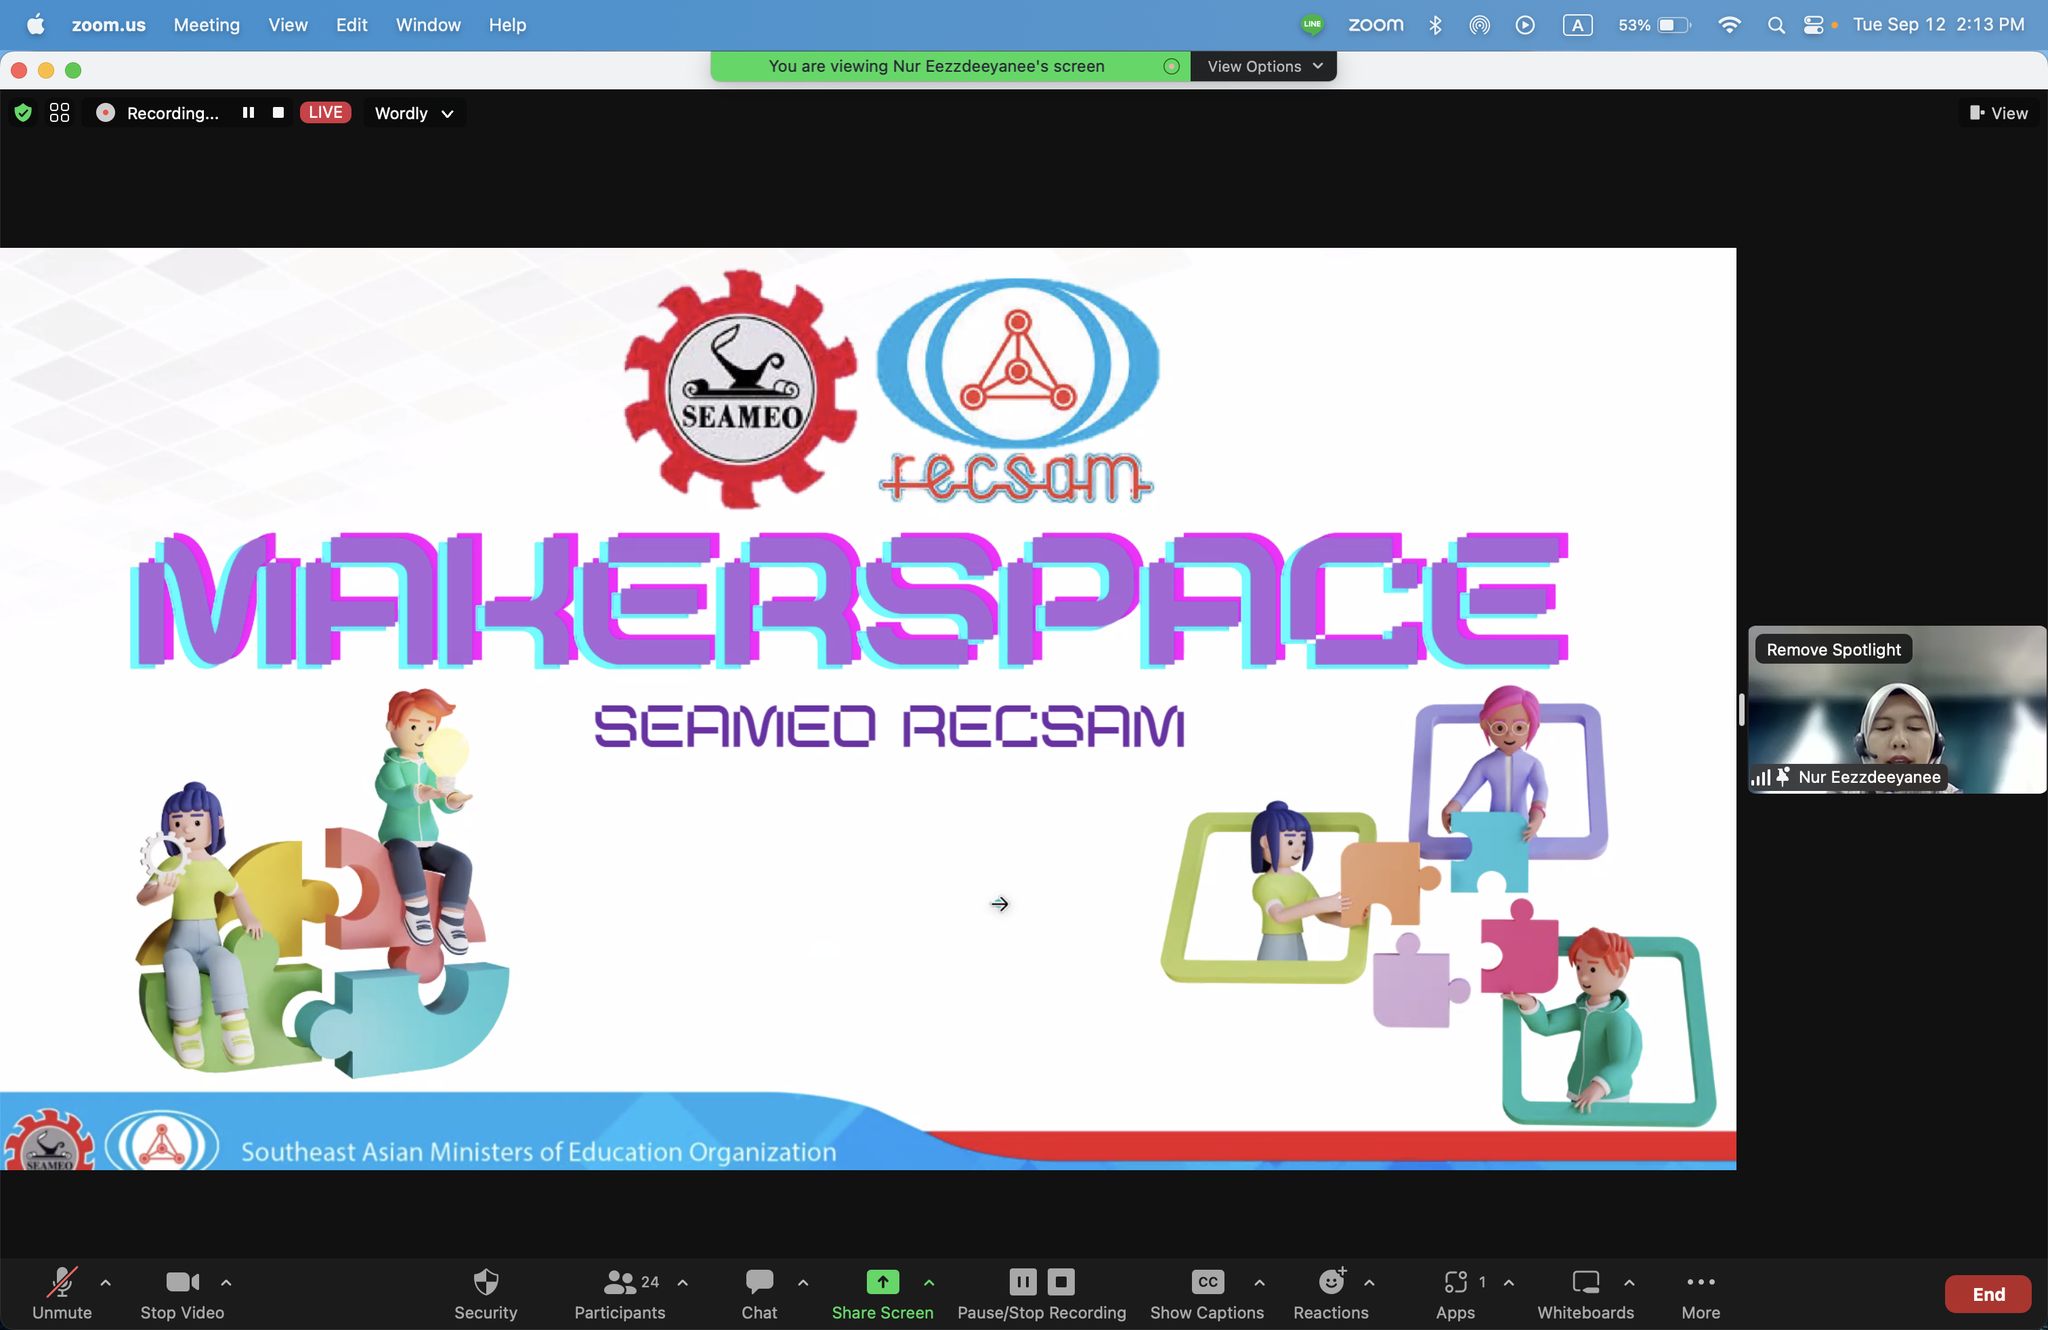2048x1330 pixels.
Task: Click the Recording indicator
Action: coord(158,113)
